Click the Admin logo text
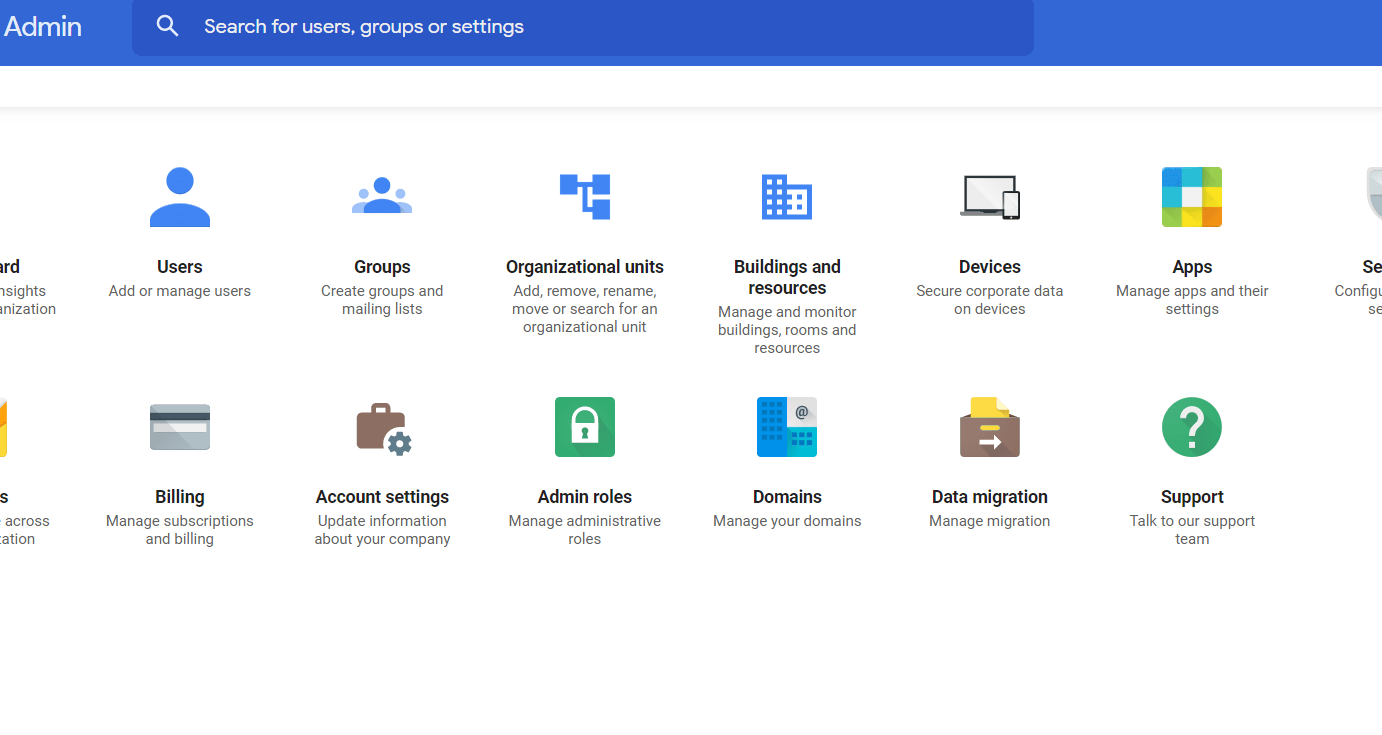Screen dimensions: 1382x735 click(43, 27)
